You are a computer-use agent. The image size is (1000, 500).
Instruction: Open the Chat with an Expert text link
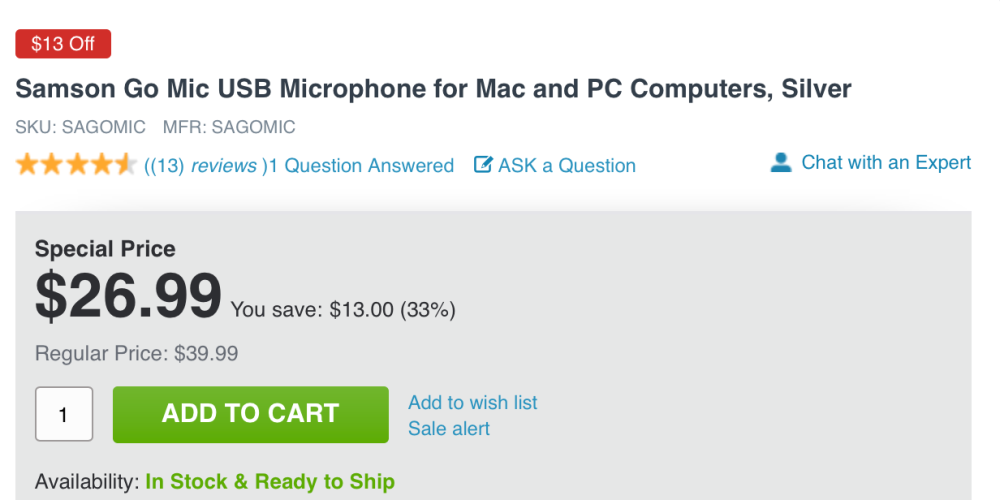tap(886, 163)
